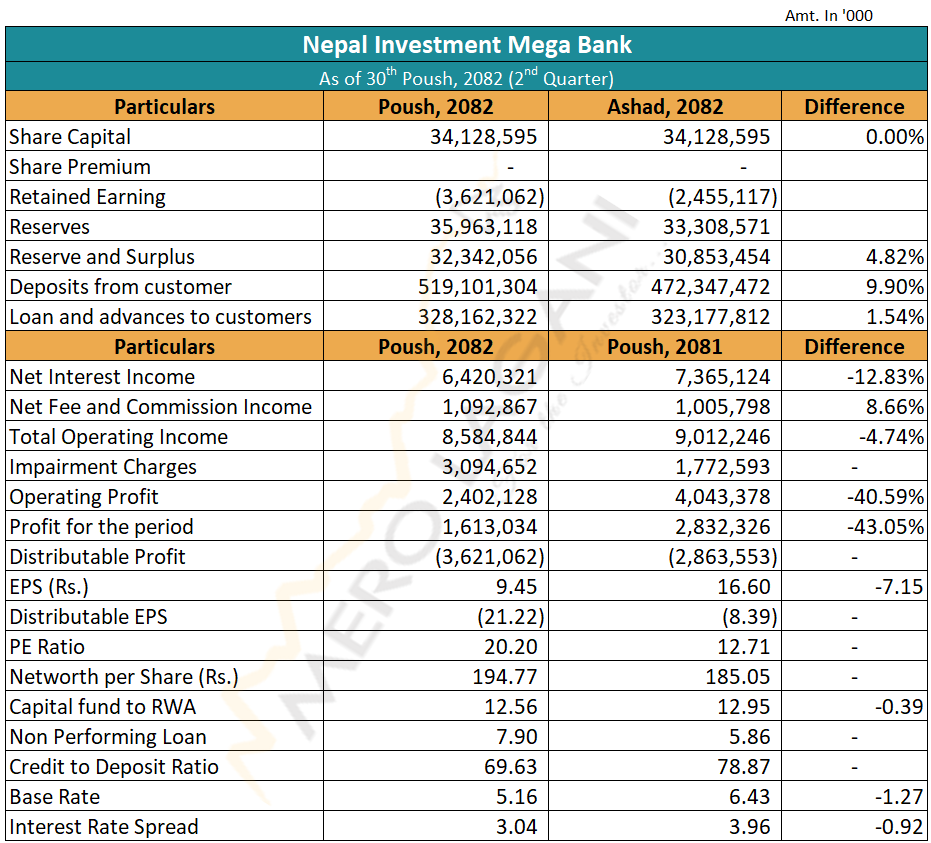Screen dimensions: 931x843
Task: Select the -12.83% difference cell
Action: click(x=889, y=377)
